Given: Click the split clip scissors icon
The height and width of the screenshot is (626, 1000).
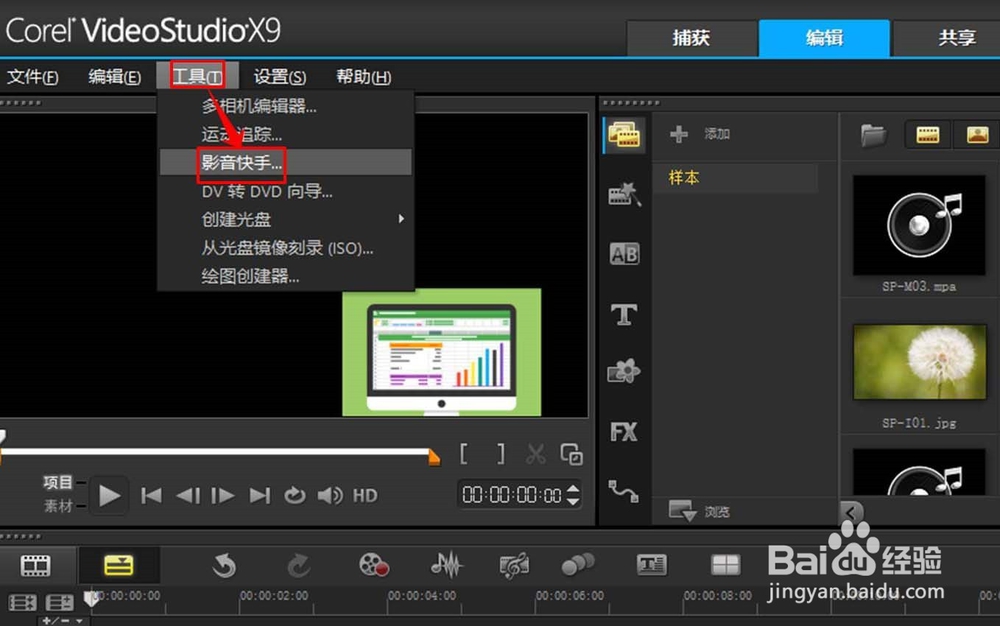Looking at the screenshot, I should (536, 455).
